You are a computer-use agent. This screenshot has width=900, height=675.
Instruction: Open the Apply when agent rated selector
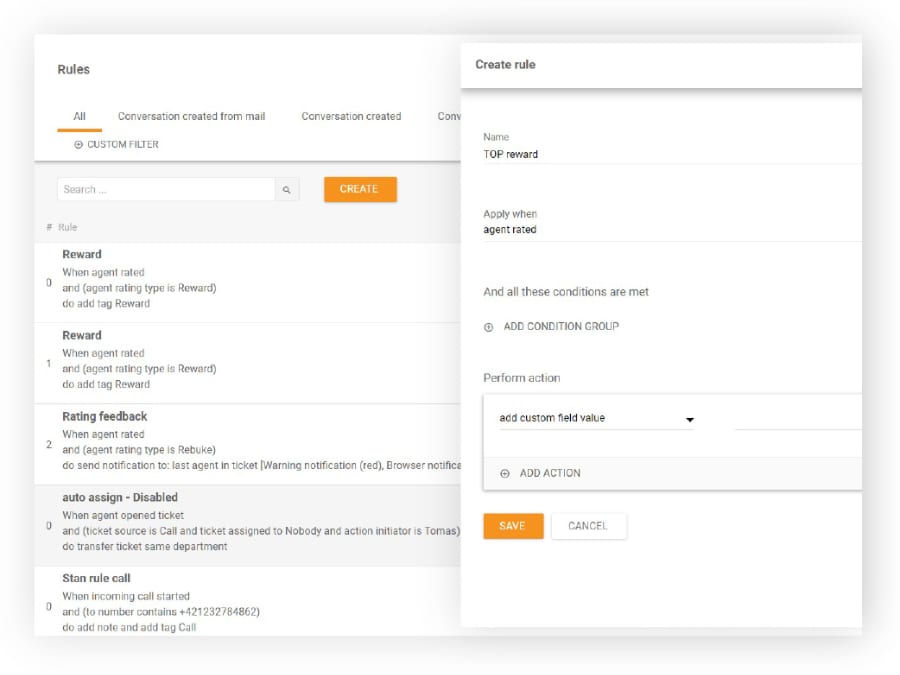670,230
